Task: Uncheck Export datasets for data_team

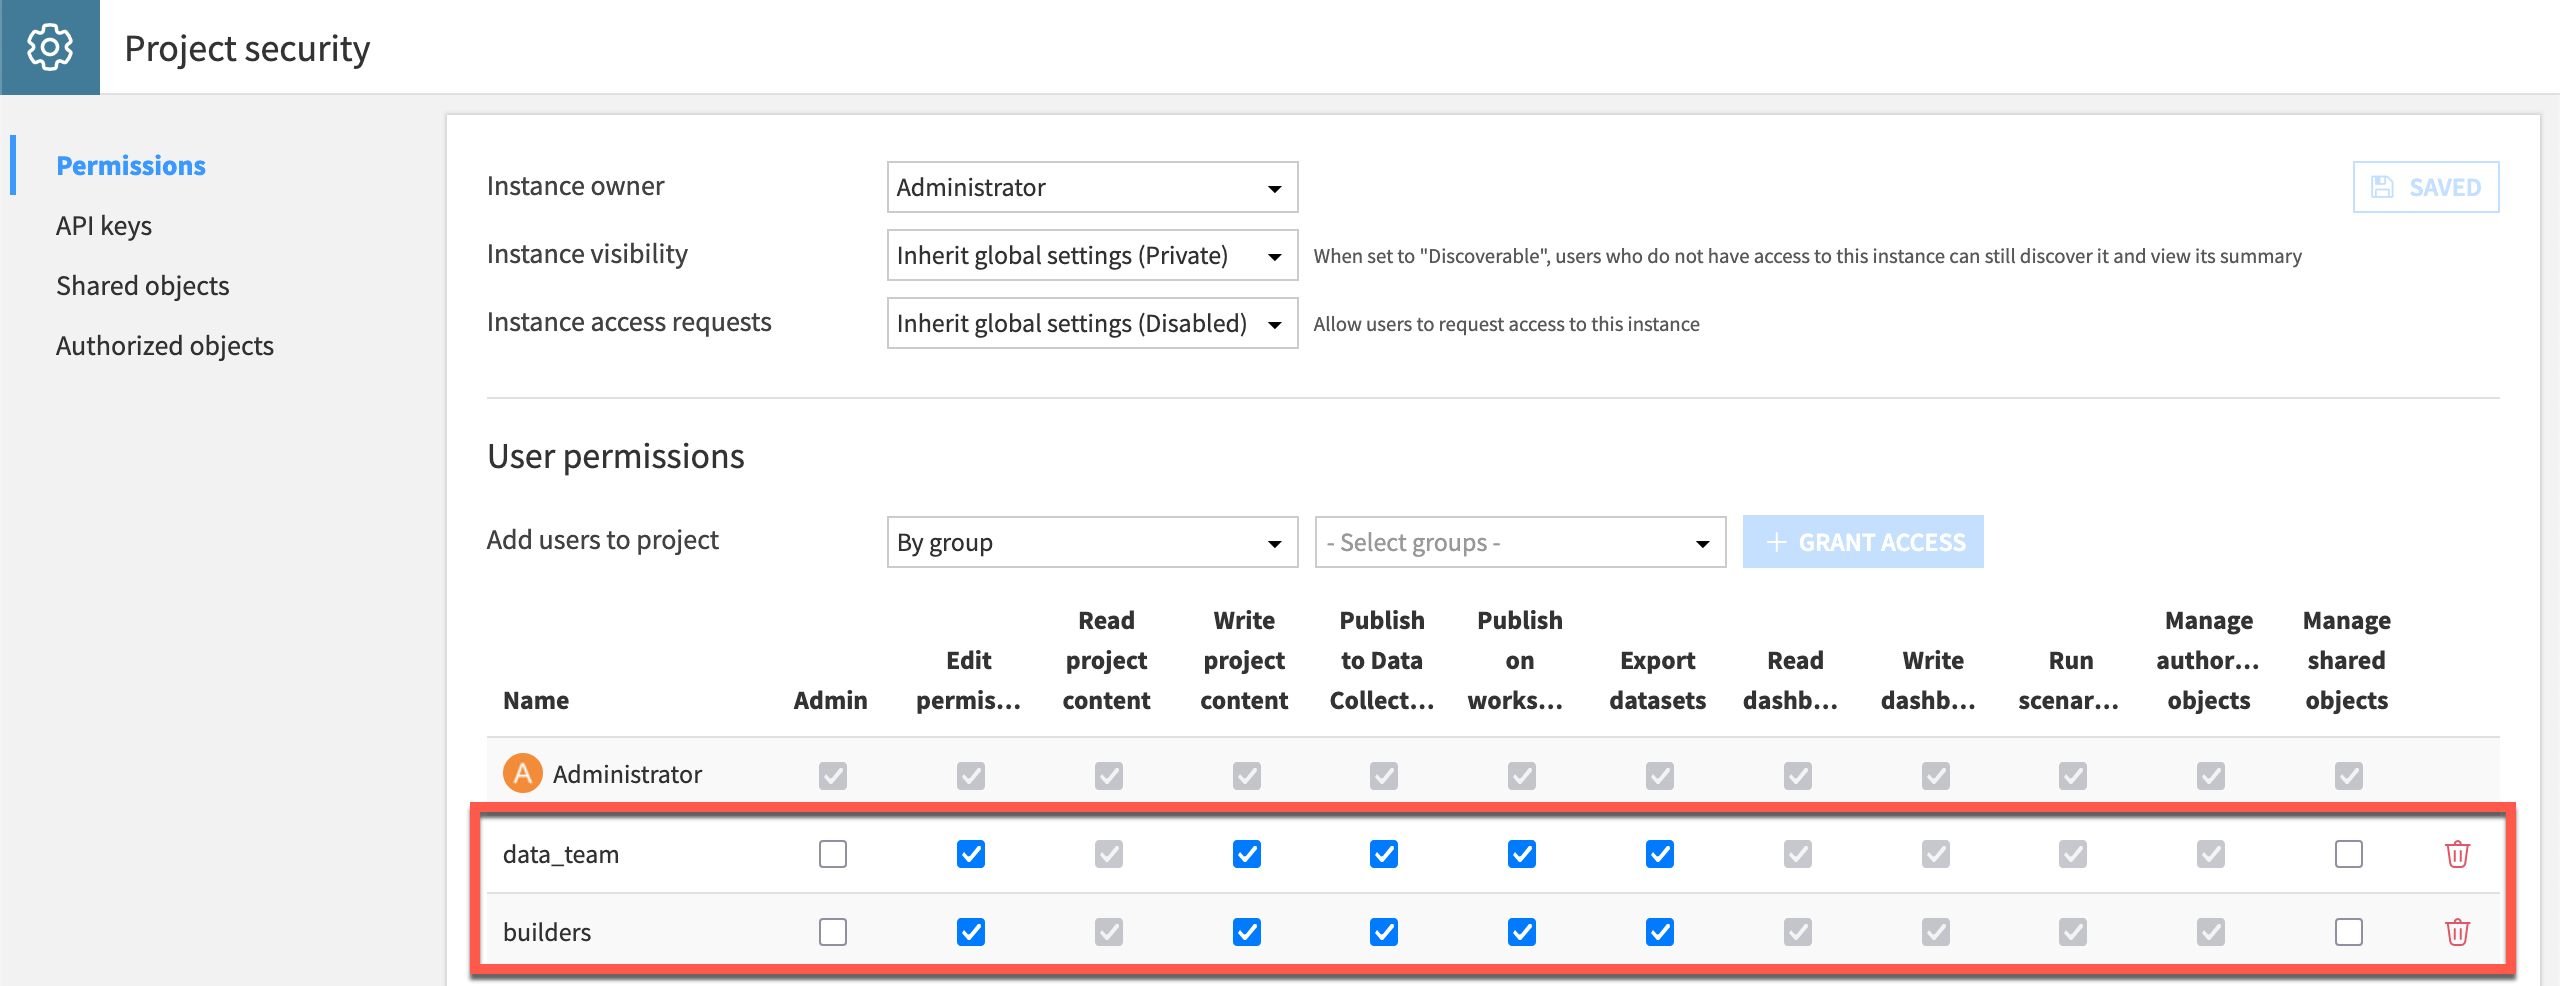Action: tap(1659, 854)
